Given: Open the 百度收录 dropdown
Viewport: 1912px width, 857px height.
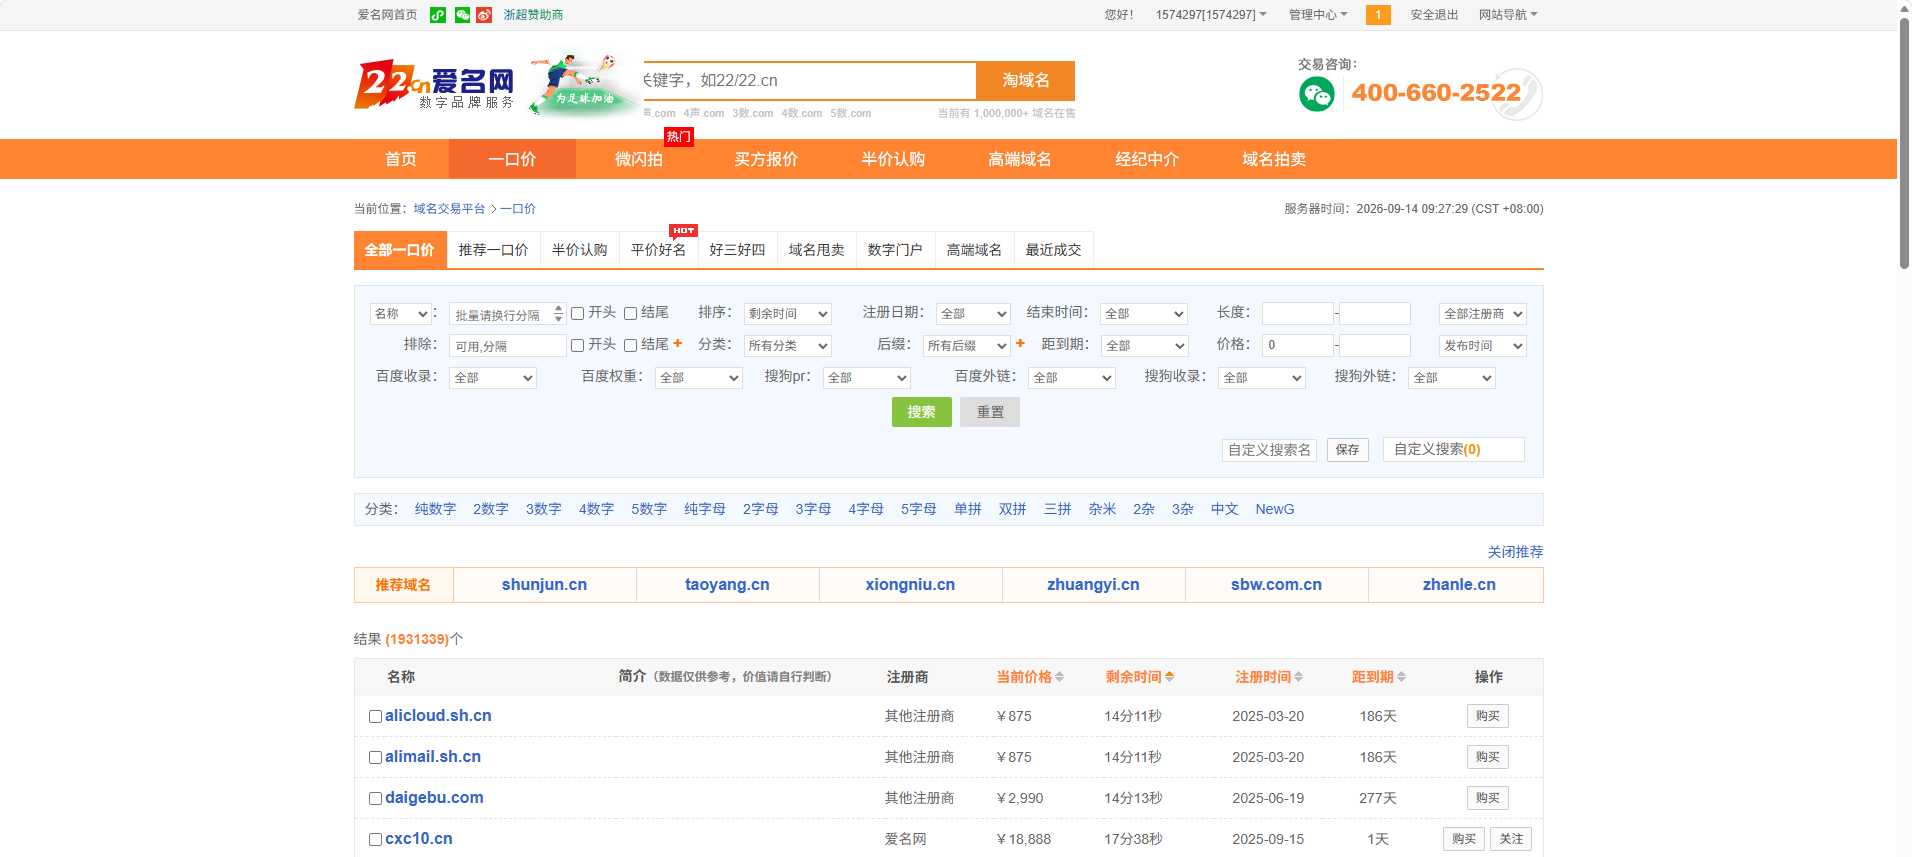Looking at the screenshot, I should pos(493,378).
